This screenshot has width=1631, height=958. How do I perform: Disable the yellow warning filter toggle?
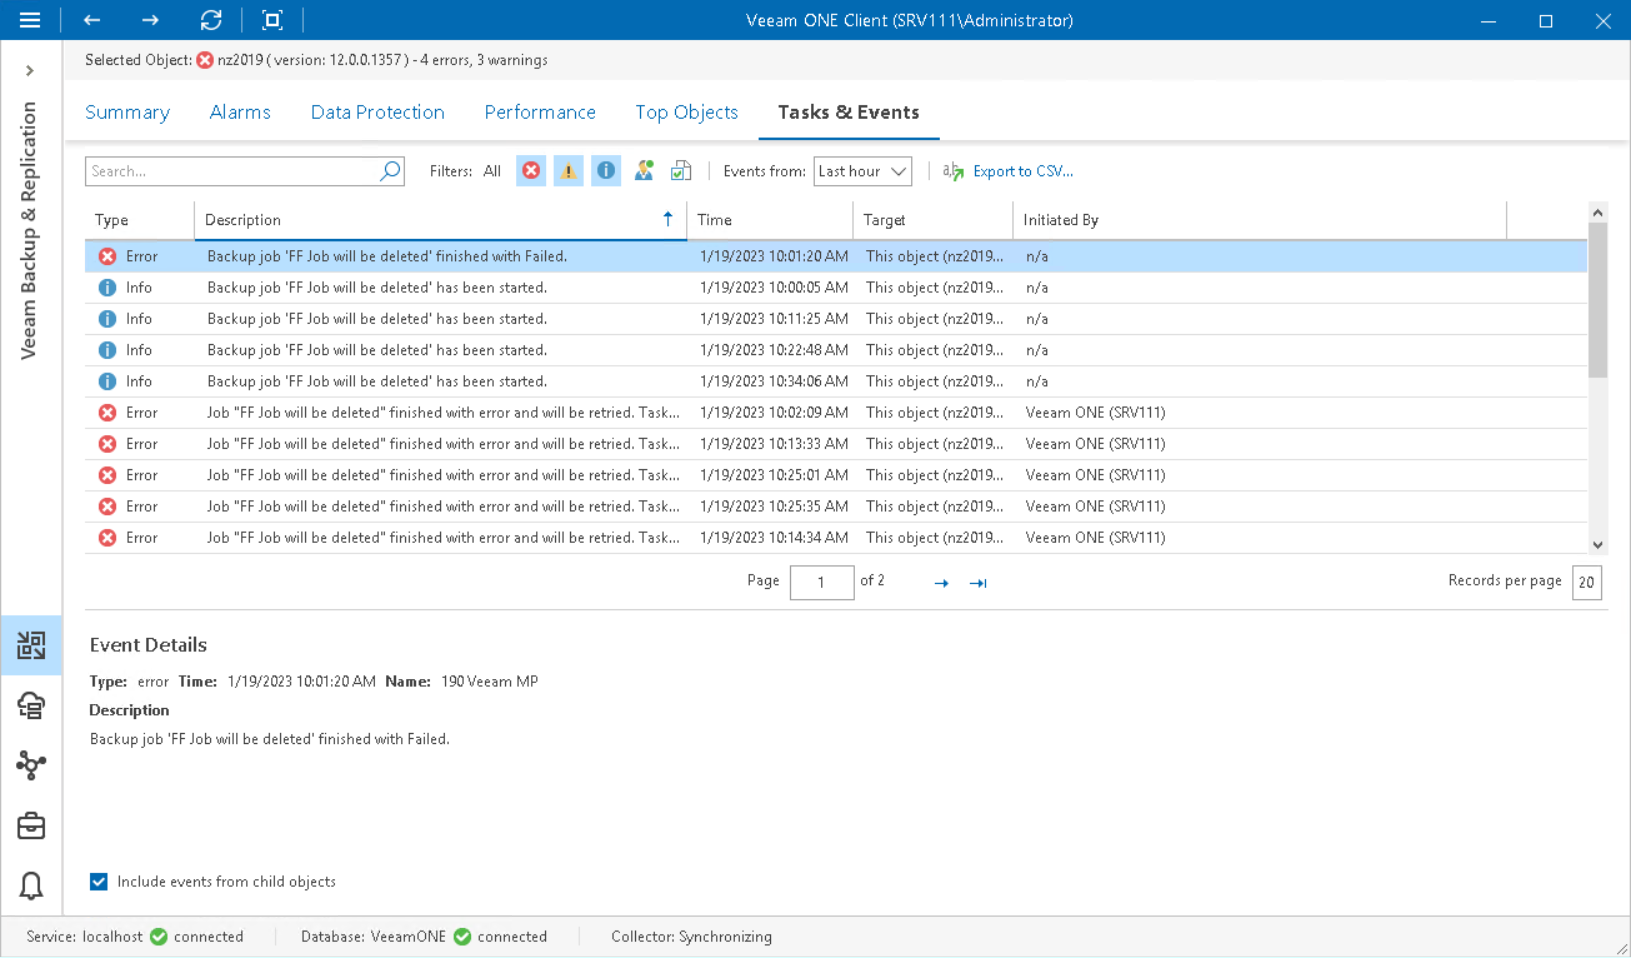coord(568,170)
